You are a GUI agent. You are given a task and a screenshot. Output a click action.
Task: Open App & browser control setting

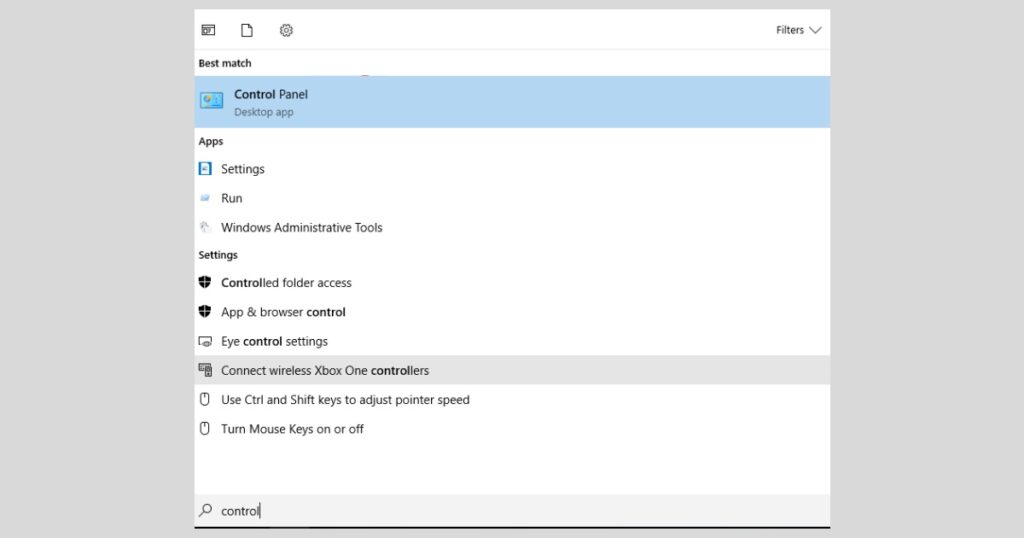click(283, 312)
